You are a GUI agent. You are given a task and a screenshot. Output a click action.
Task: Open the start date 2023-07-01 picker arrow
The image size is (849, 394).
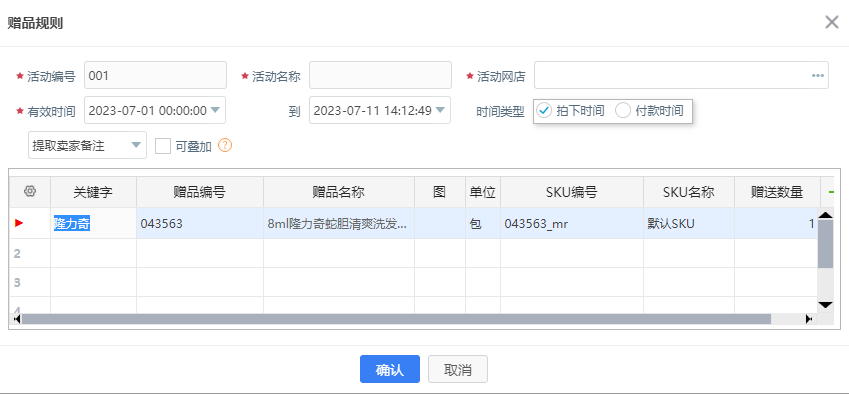215,110
